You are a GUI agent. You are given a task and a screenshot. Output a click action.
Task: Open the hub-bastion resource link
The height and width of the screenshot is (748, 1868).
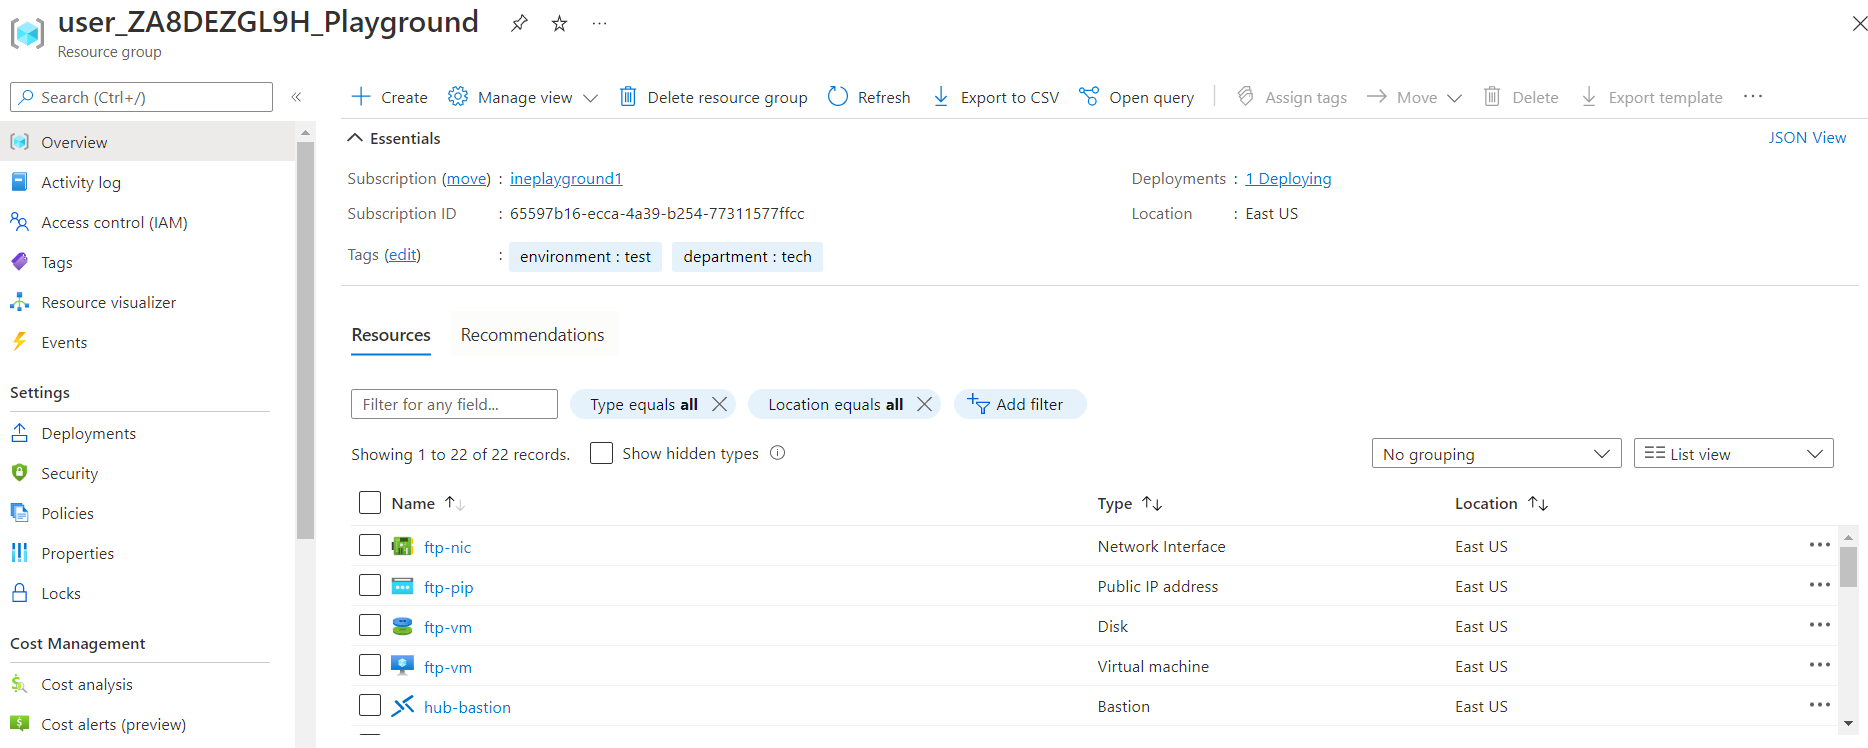tap(467, 707)
